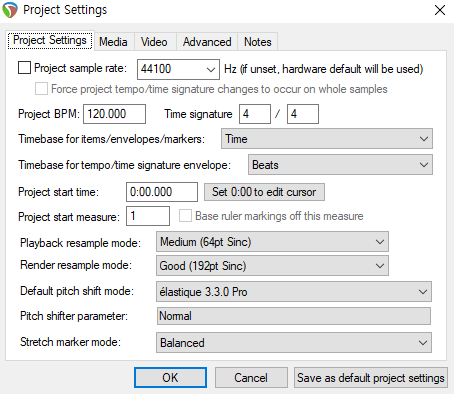Viewport: 454px width, 394px height.
Task: Enable the Project sample rate checkbox
Action: [24, 68]
